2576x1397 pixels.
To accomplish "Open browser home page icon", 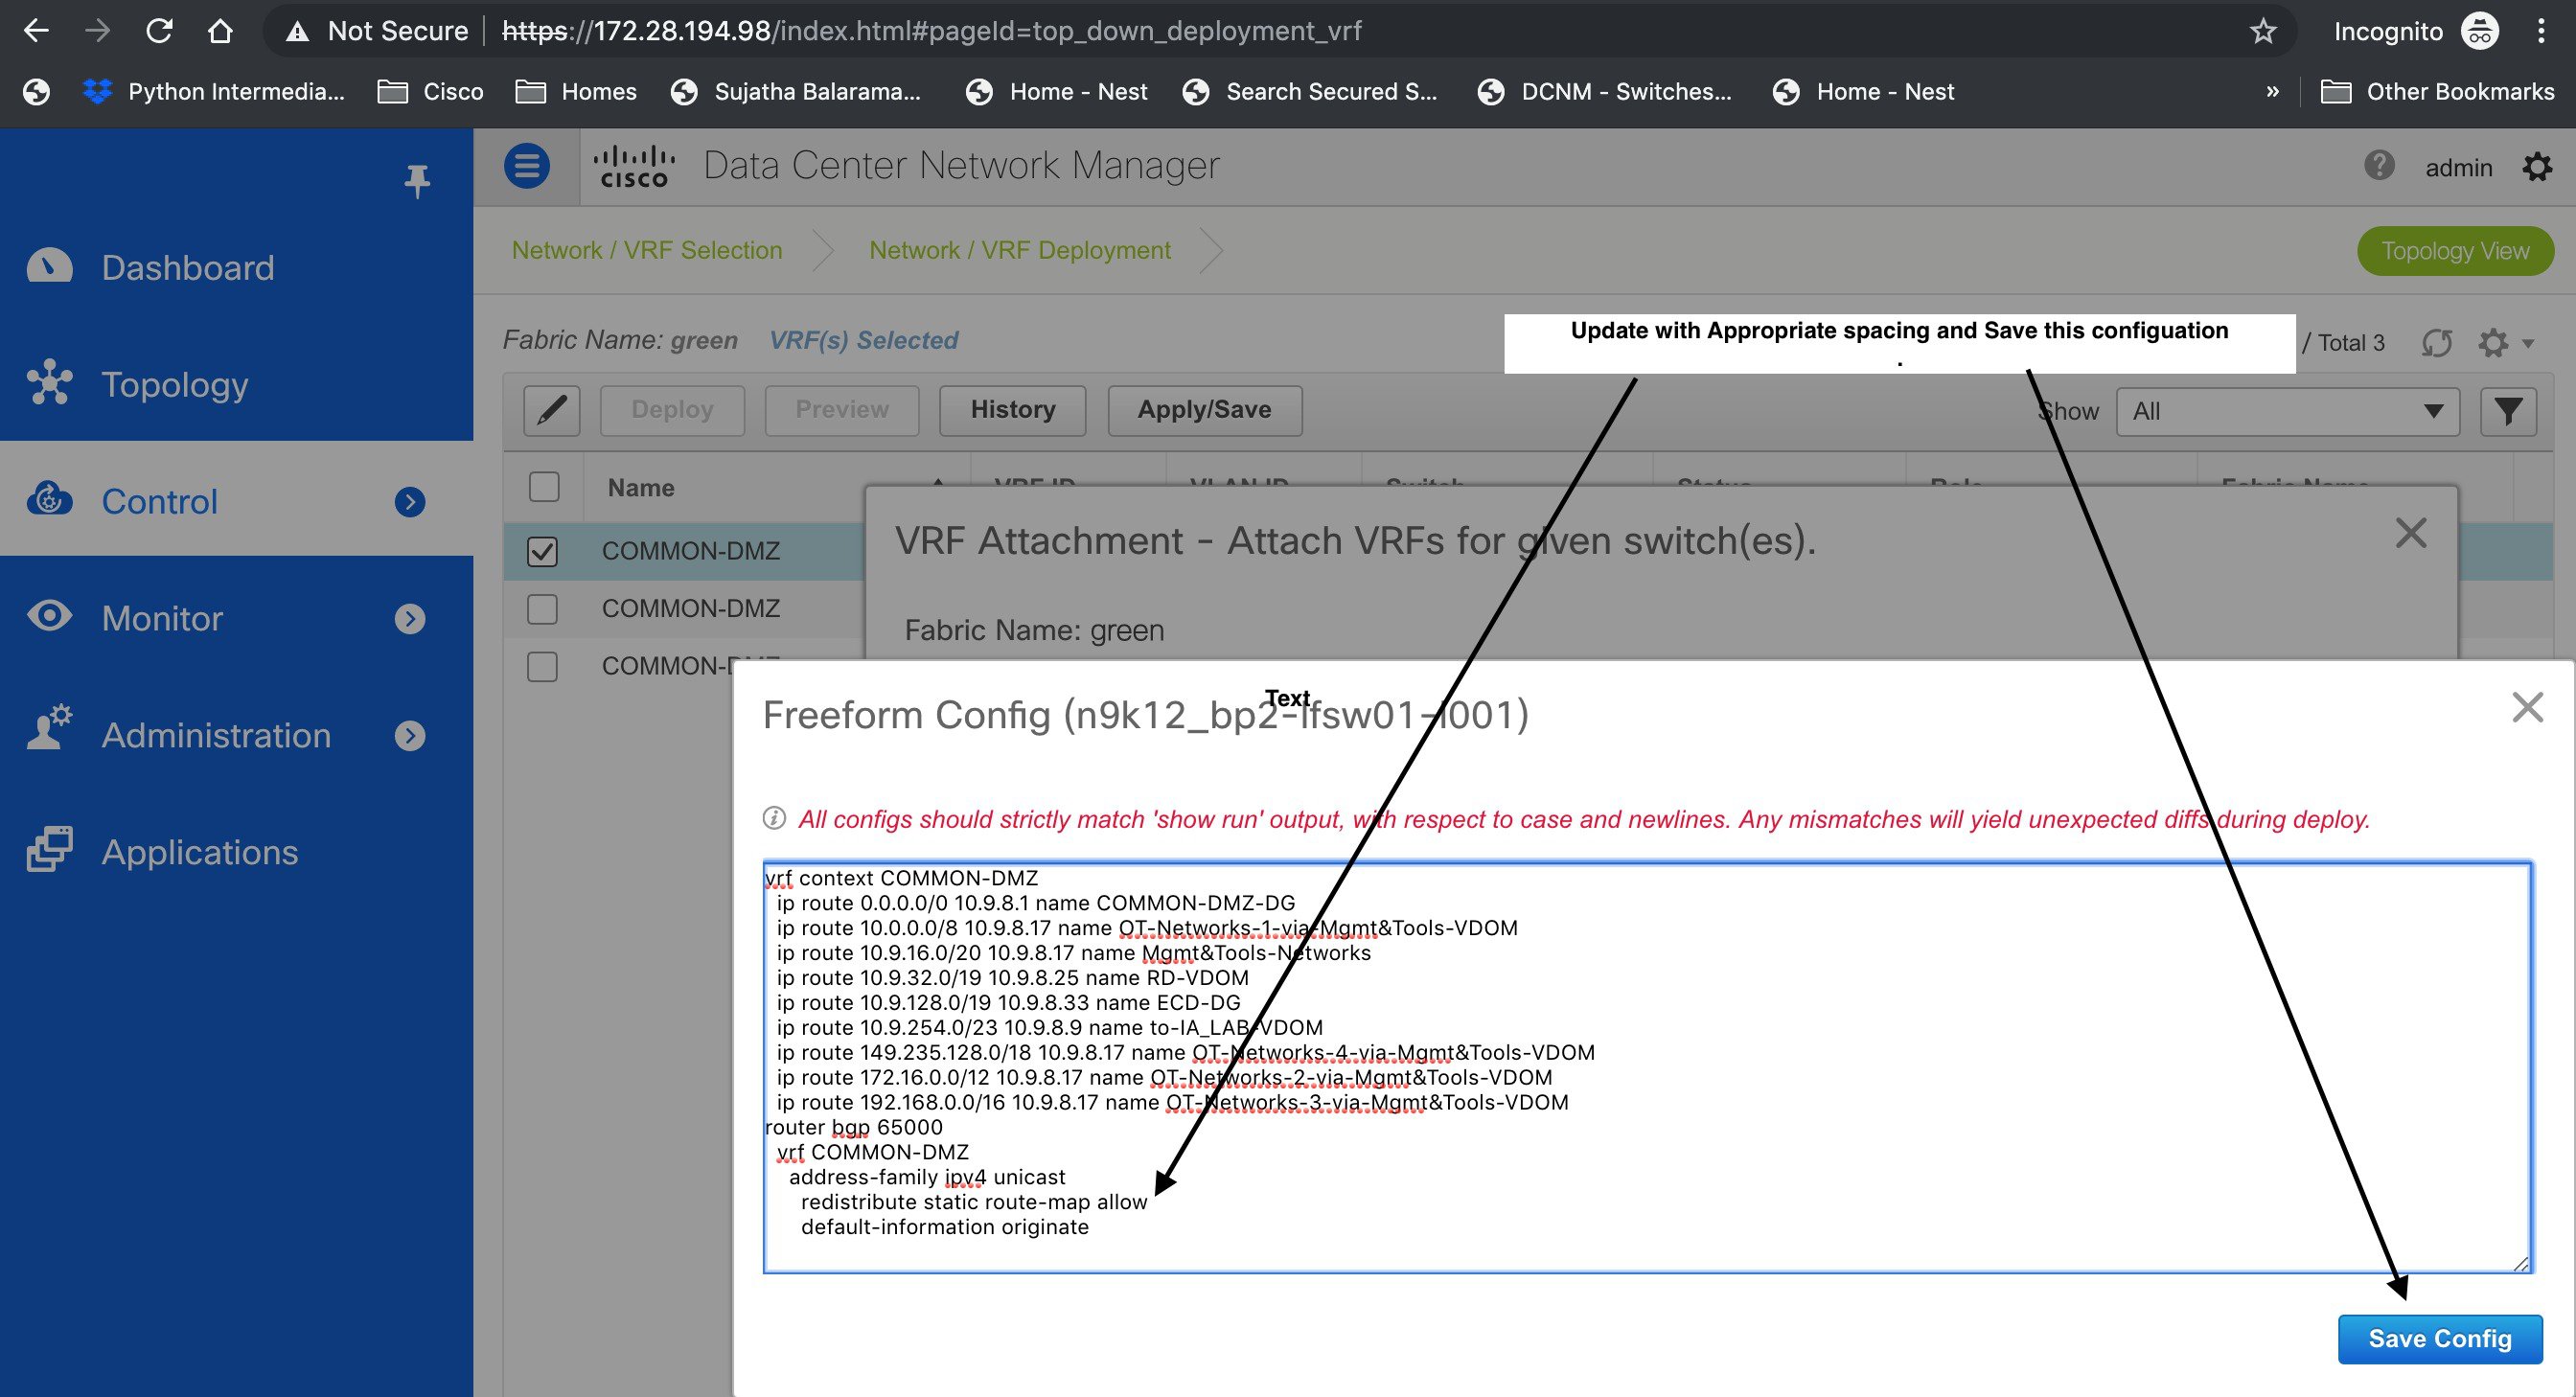I will point(220,31).
